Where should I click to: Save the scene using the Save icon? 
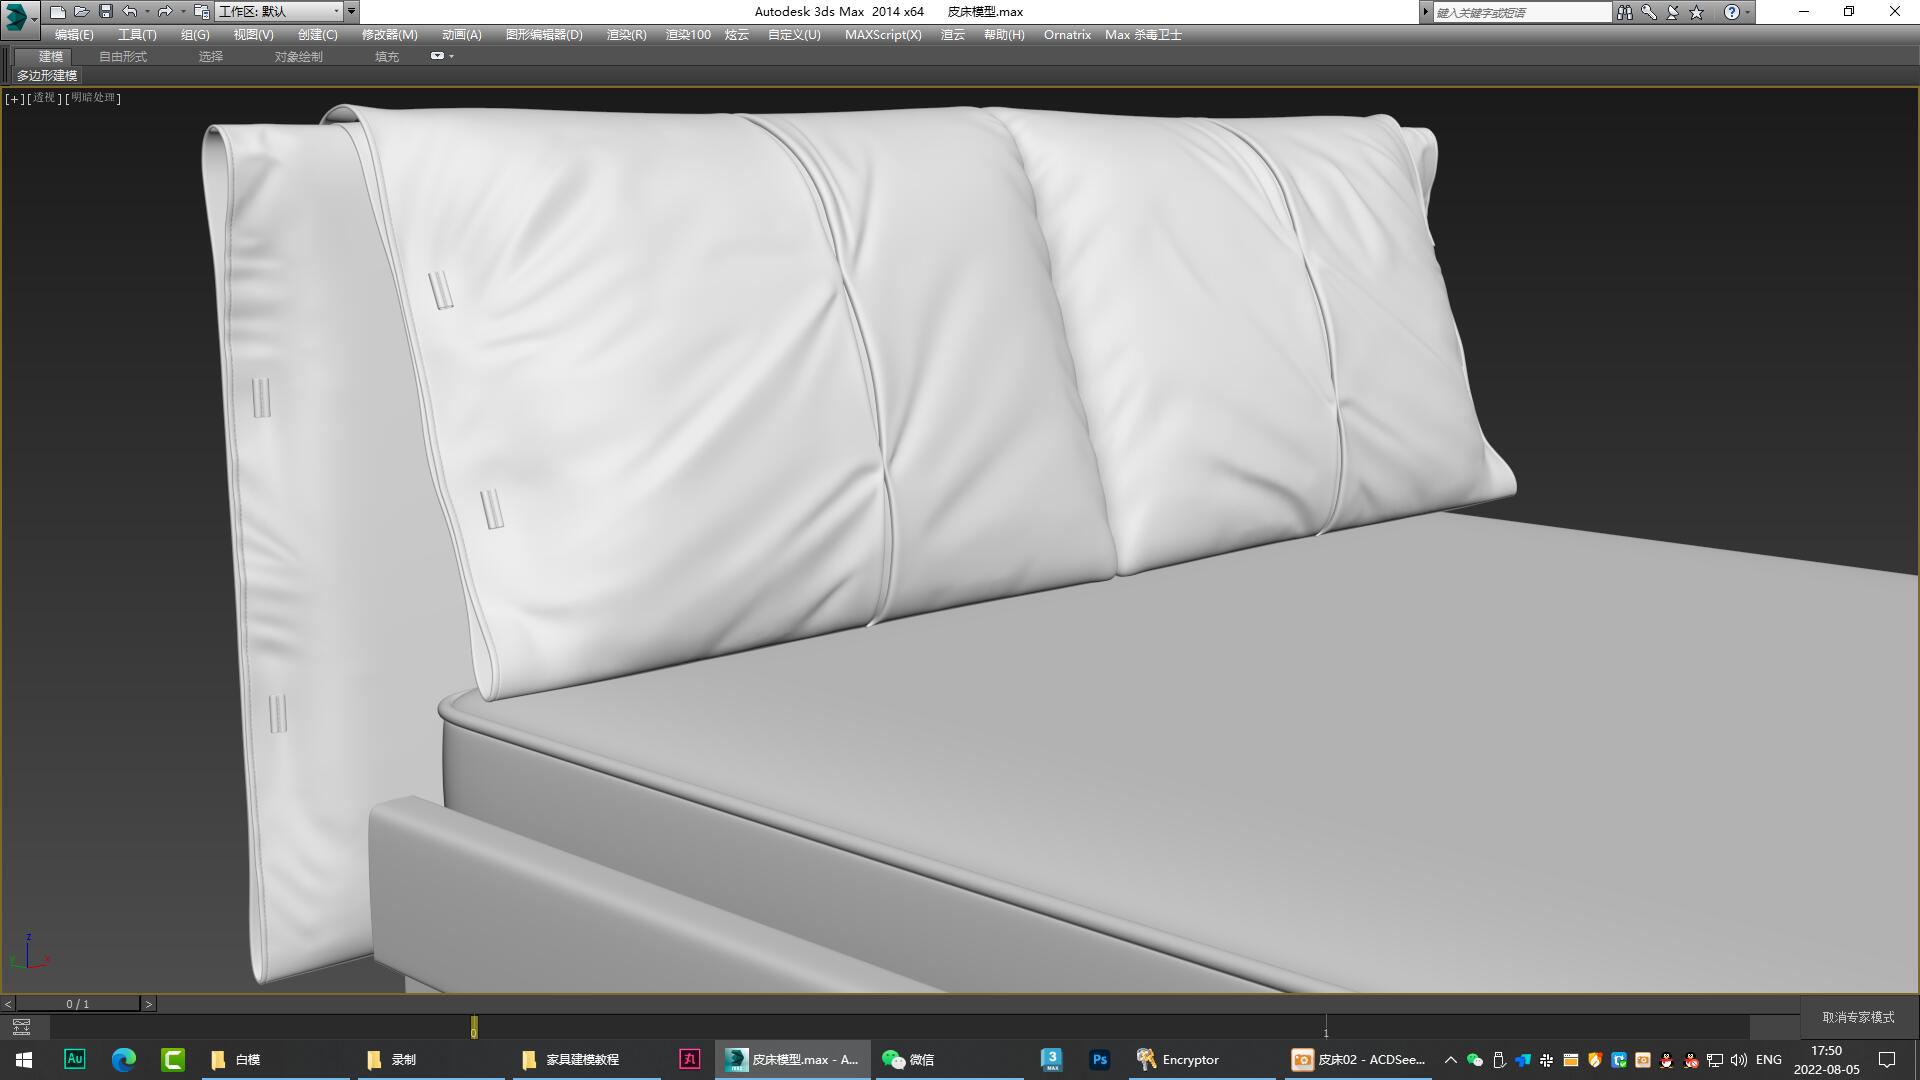(x=105, y=11)
